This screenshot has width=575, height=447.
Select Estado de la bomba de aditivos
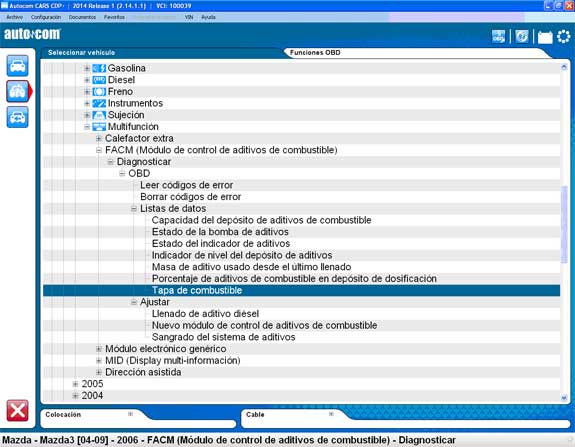220,232
